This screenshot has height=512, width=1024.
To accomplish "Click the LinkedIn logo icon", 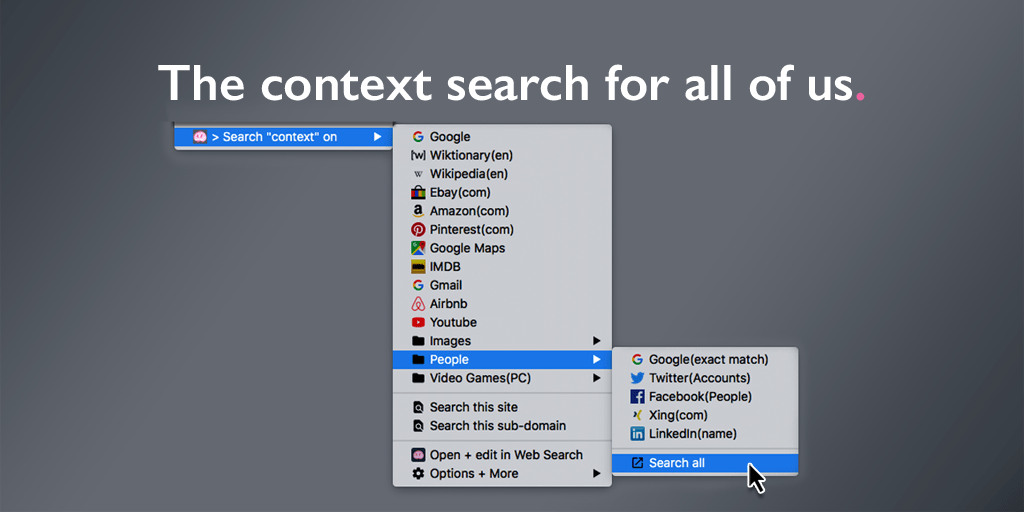I will click(637, 434).
